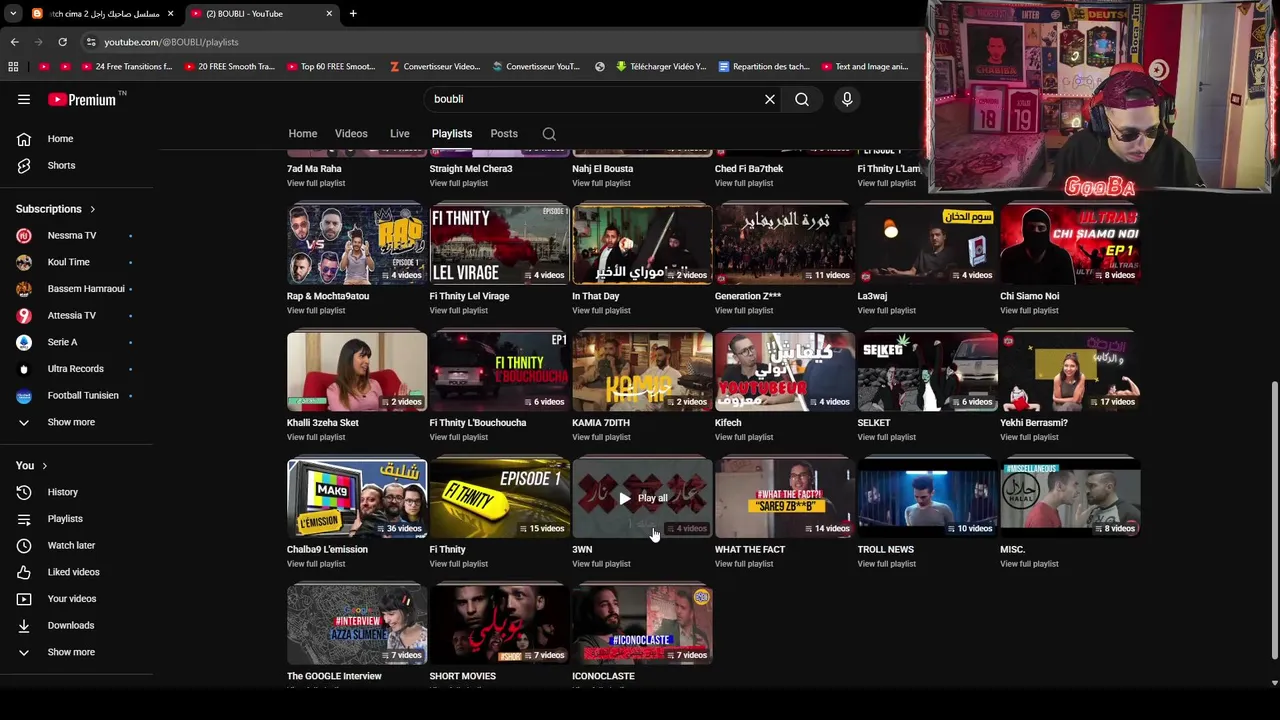Click Play all on 3WN playlist

[x=642, y=498]
